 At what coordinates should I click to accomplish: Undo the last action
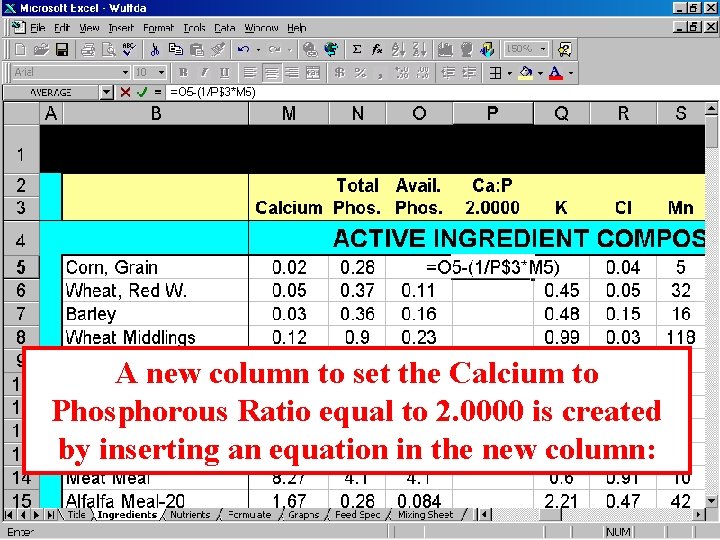[243, 49]
